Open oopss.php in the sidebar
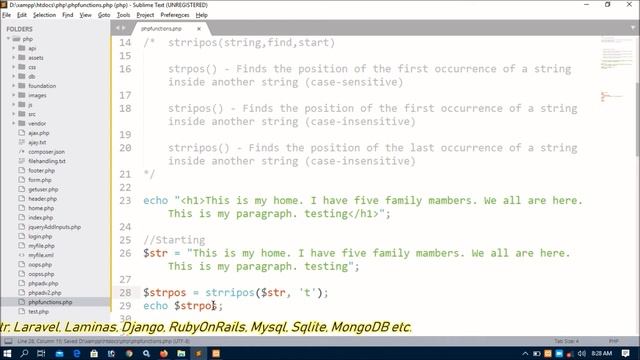 pyautogui.click(x=41, y=274)
